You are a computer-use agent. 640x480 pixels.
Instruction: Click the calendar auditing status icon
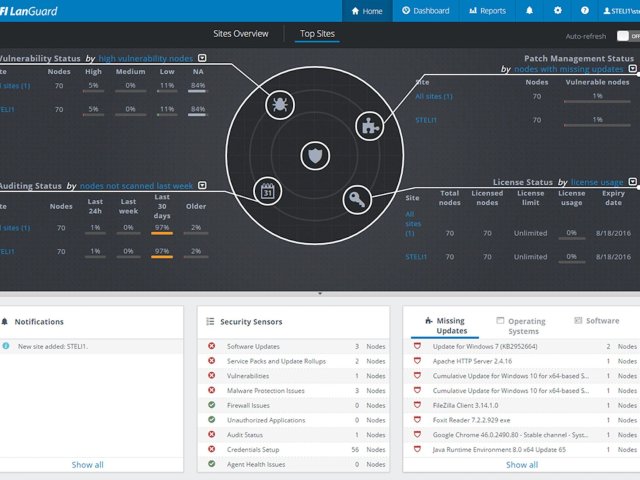(267, 190)
